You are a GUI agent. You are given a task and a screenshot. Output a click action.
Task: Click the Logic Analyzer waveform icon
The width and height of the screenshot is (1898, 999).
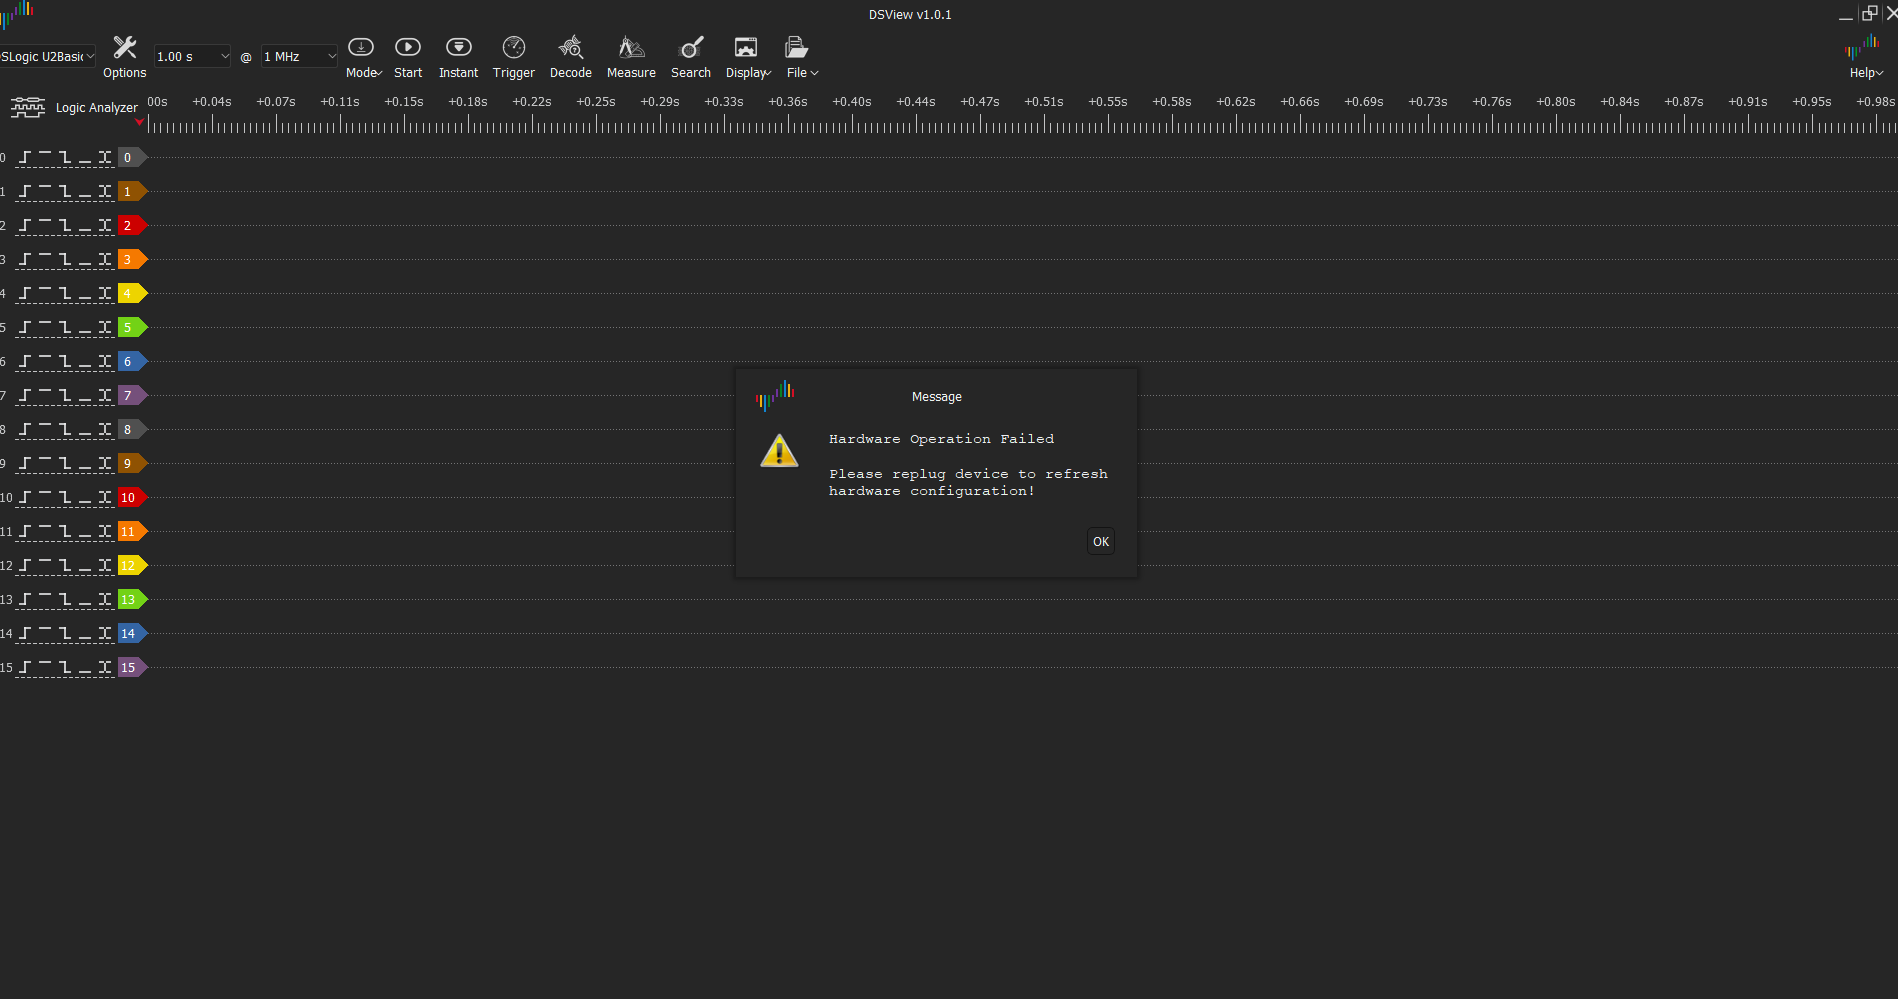click(x=27, y=106)
